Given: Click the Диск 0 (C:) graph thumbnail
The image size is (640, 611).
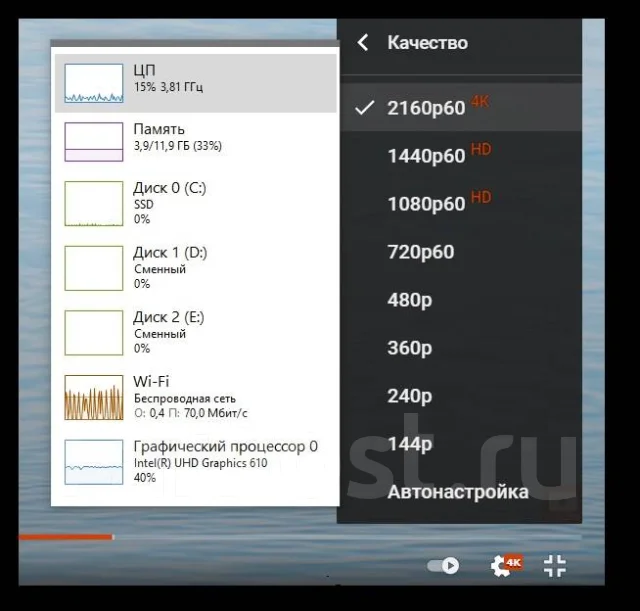Looking at the screenshot, I should [93, 203].
